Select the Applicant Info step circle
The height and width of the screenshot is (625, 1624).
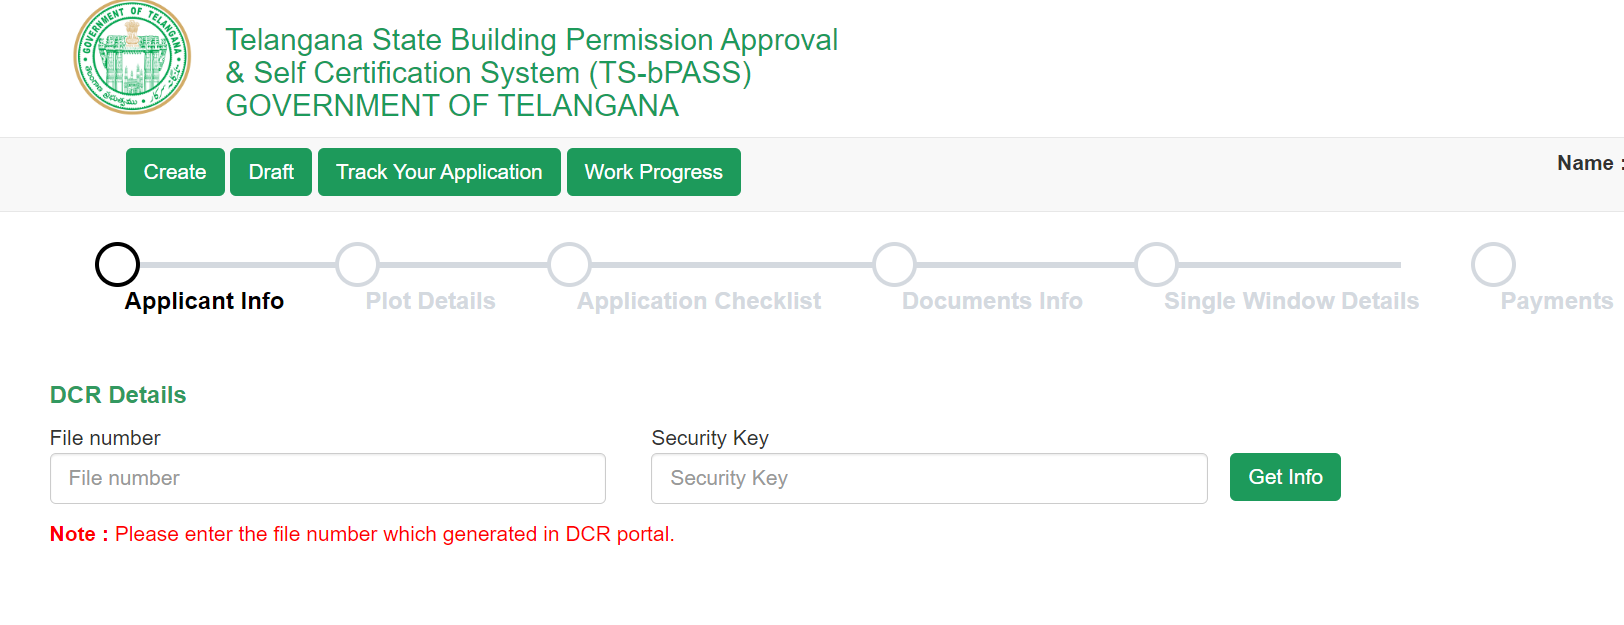pyautogui.click(x=117, y=265)
